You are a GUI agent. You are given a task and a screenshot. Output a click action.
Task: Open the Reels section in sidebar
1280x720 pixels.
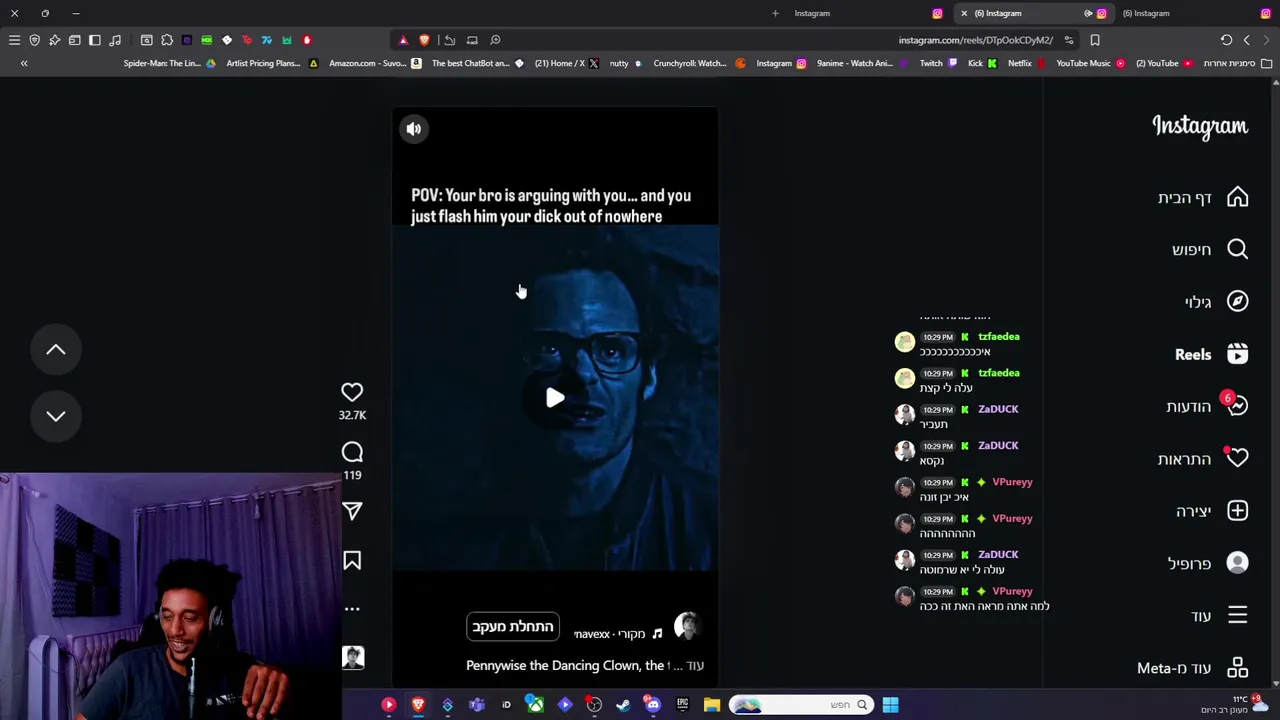1211,354
